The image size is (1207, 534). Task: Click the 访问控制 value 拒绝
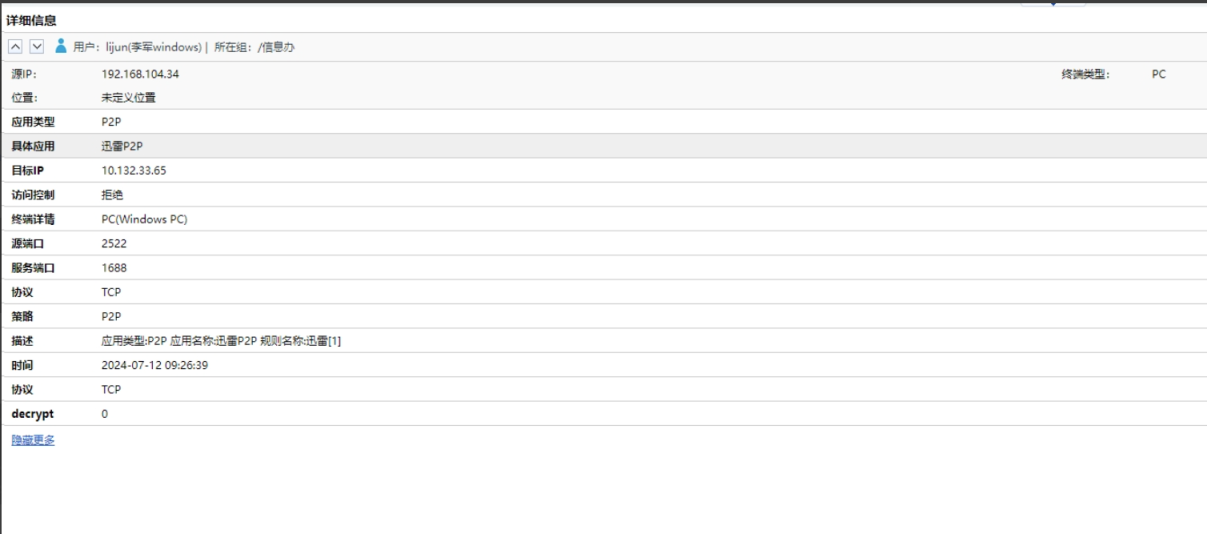[x=112, y=195]
